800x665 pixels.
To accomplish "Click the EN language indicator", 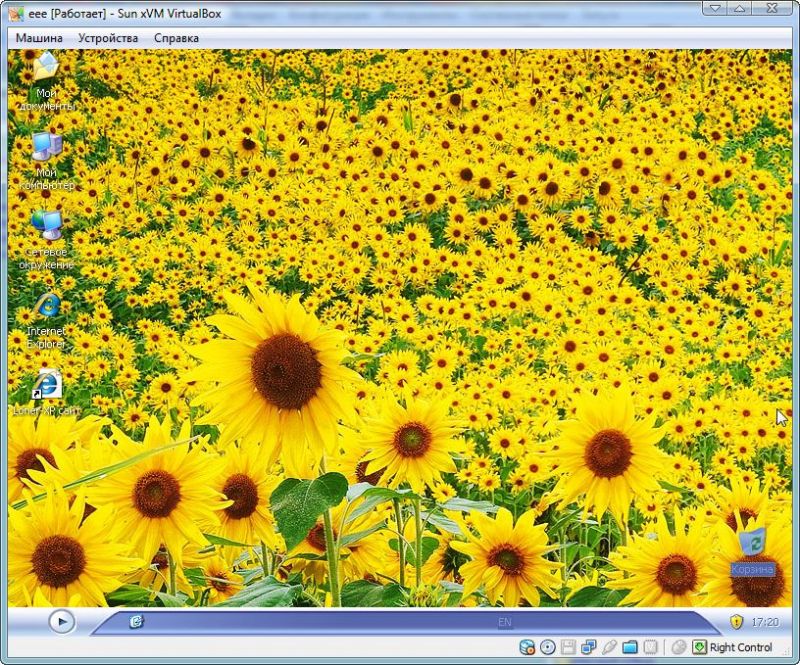I will (505, 622).
